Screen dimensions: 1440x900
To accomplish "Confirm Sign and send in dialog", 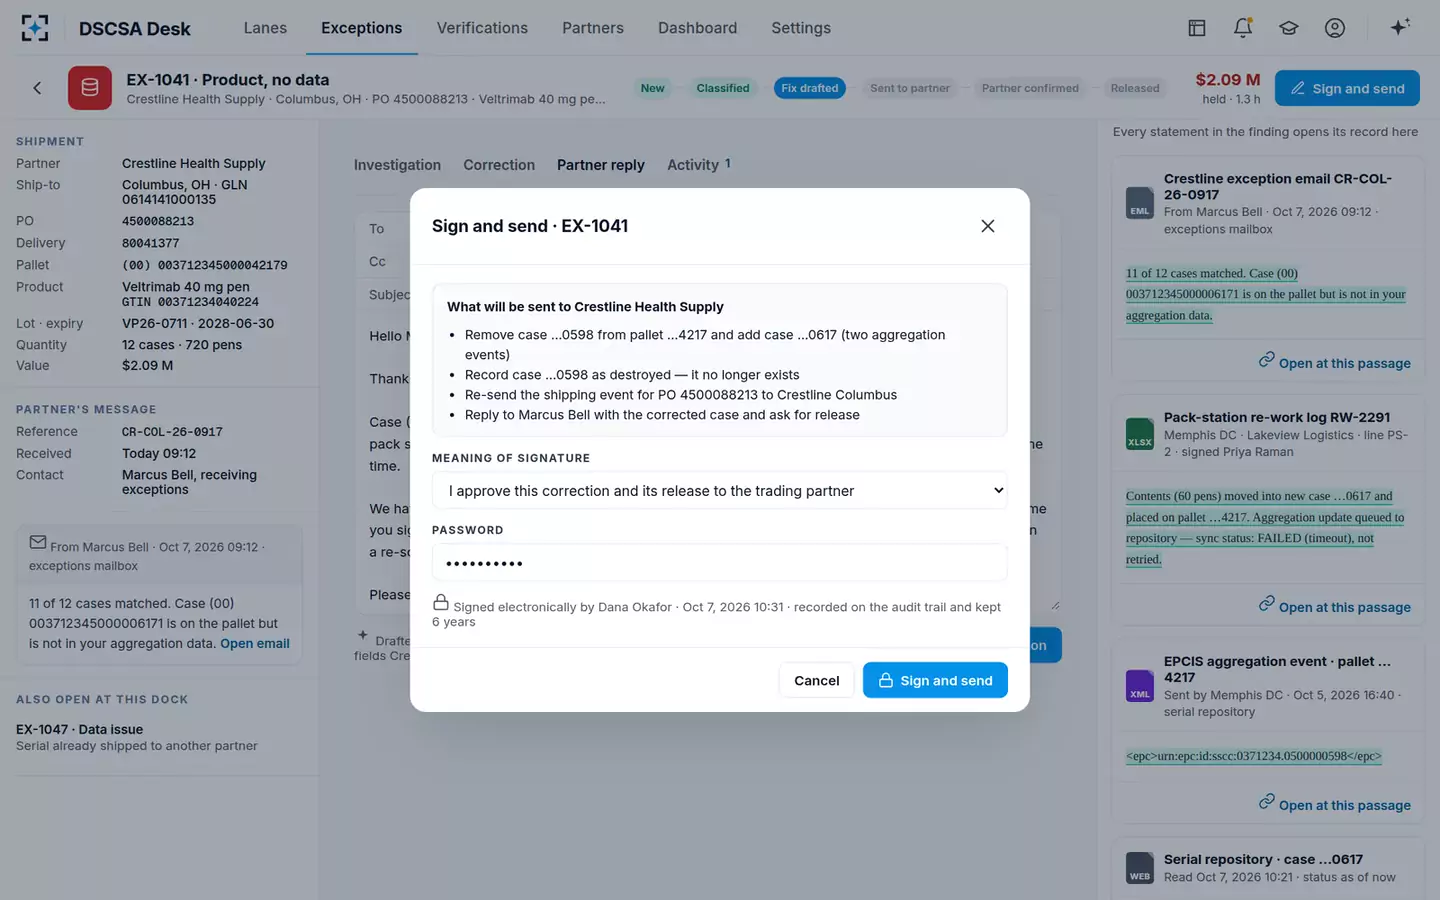I will point(935,681).
